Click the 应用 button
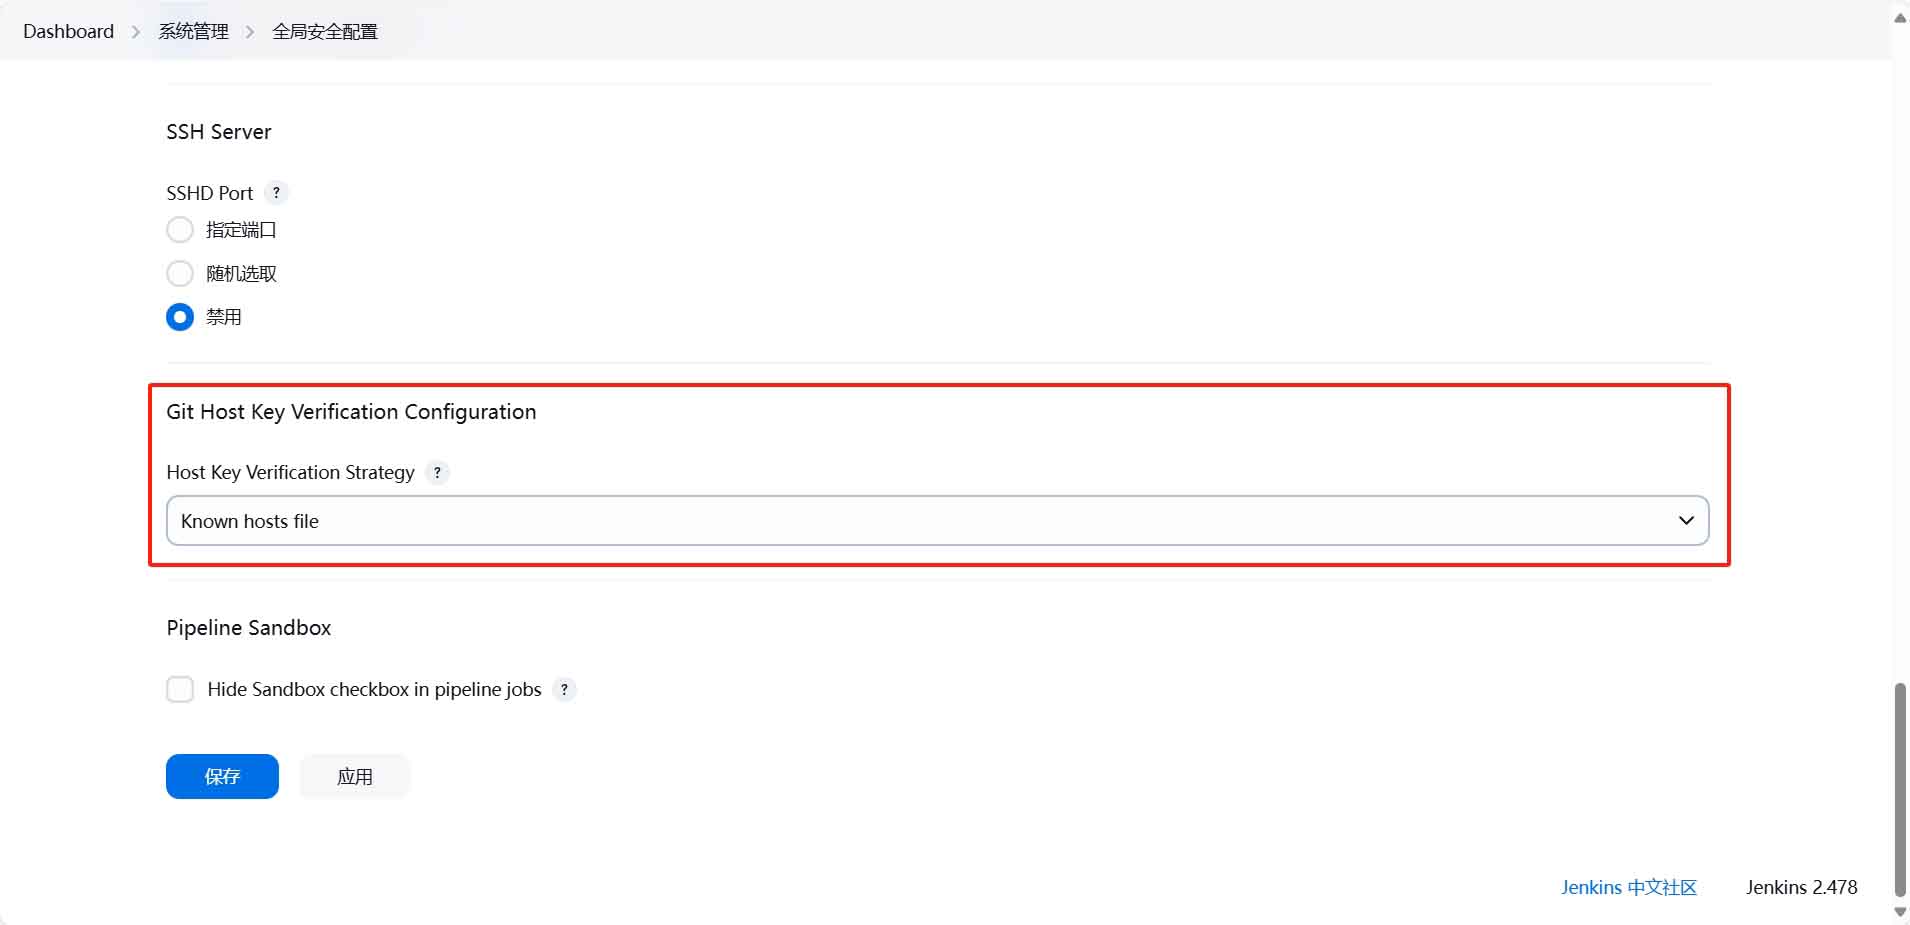 tap(355, 776)
